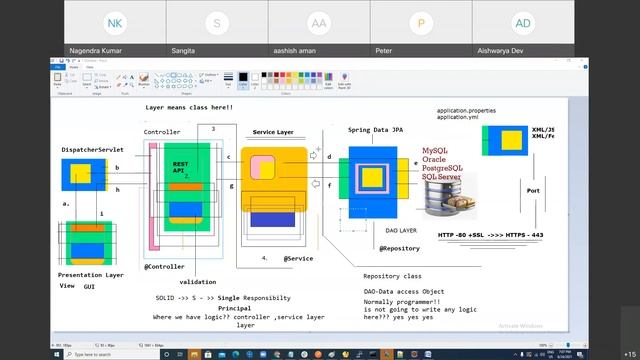Open the File tab in Paint
Image resolution: width=640 pixels, height=360 pixels.
[58, 67]
